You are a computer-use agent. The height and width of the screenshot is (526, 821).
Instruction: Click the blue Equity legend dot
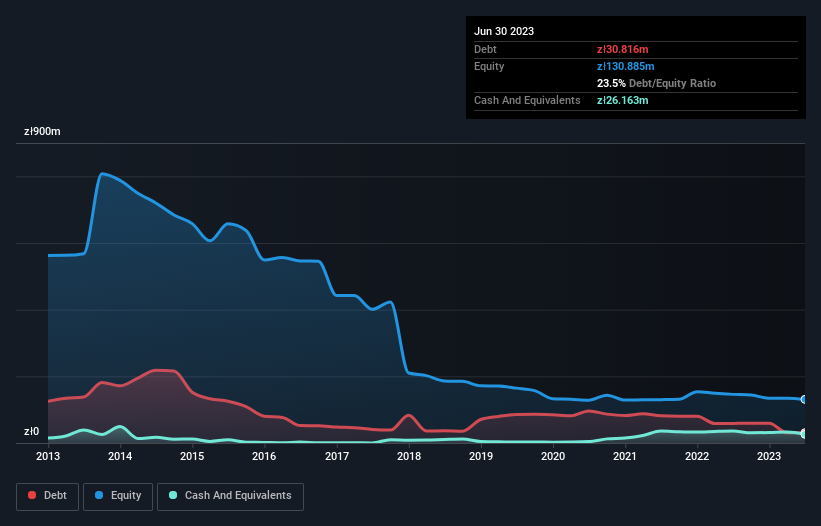point(99,495)
